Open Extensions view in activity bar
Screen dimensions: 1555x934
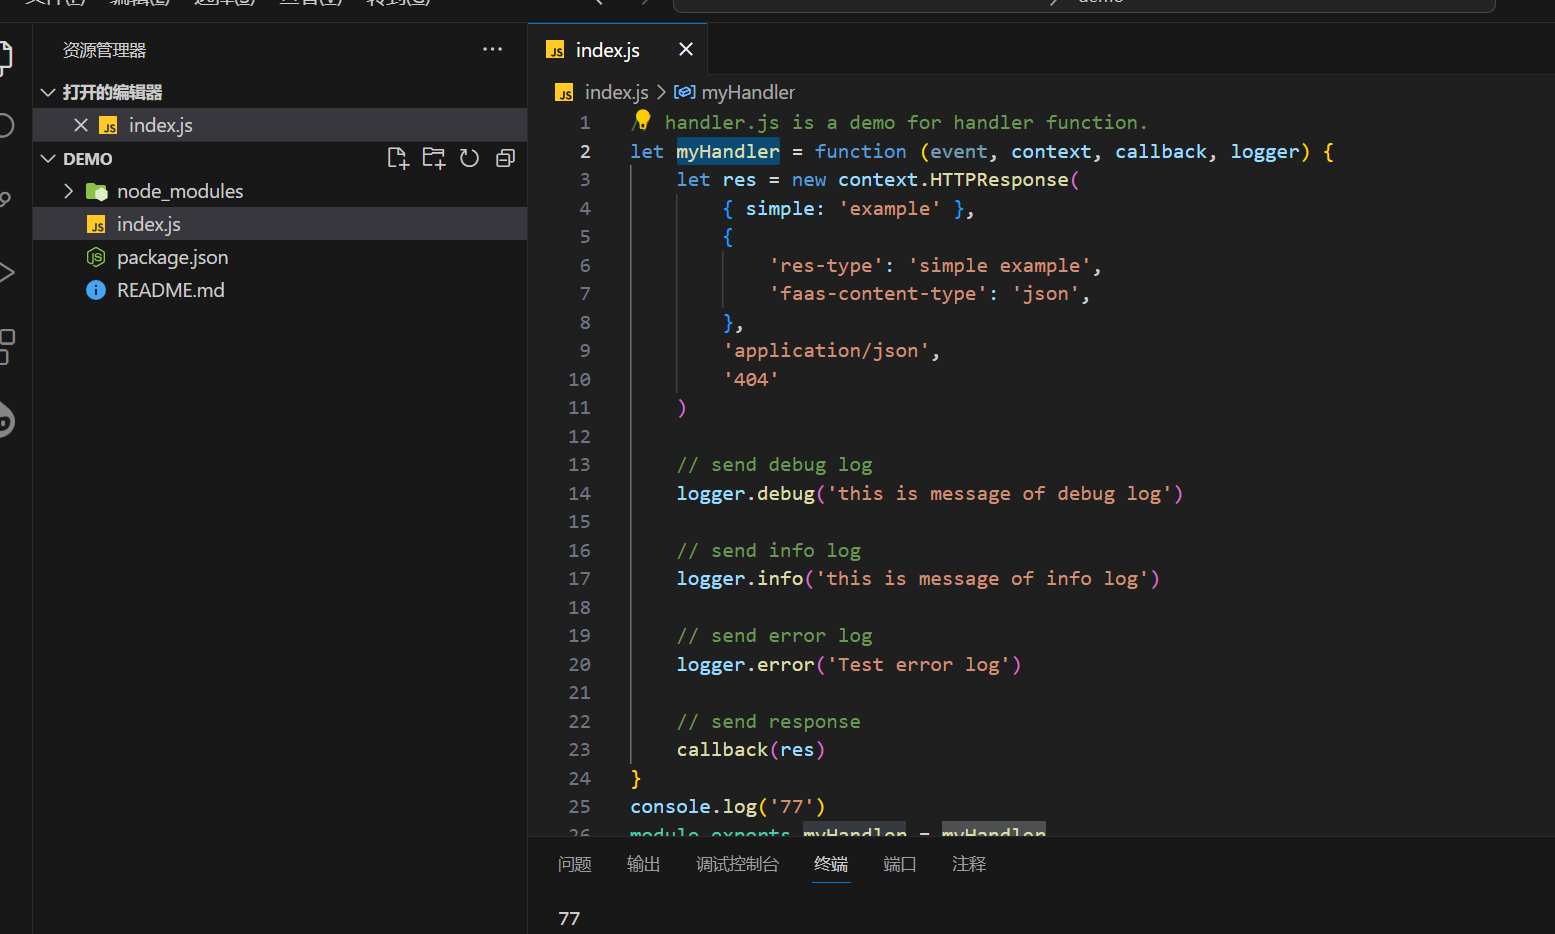[6, 346]
